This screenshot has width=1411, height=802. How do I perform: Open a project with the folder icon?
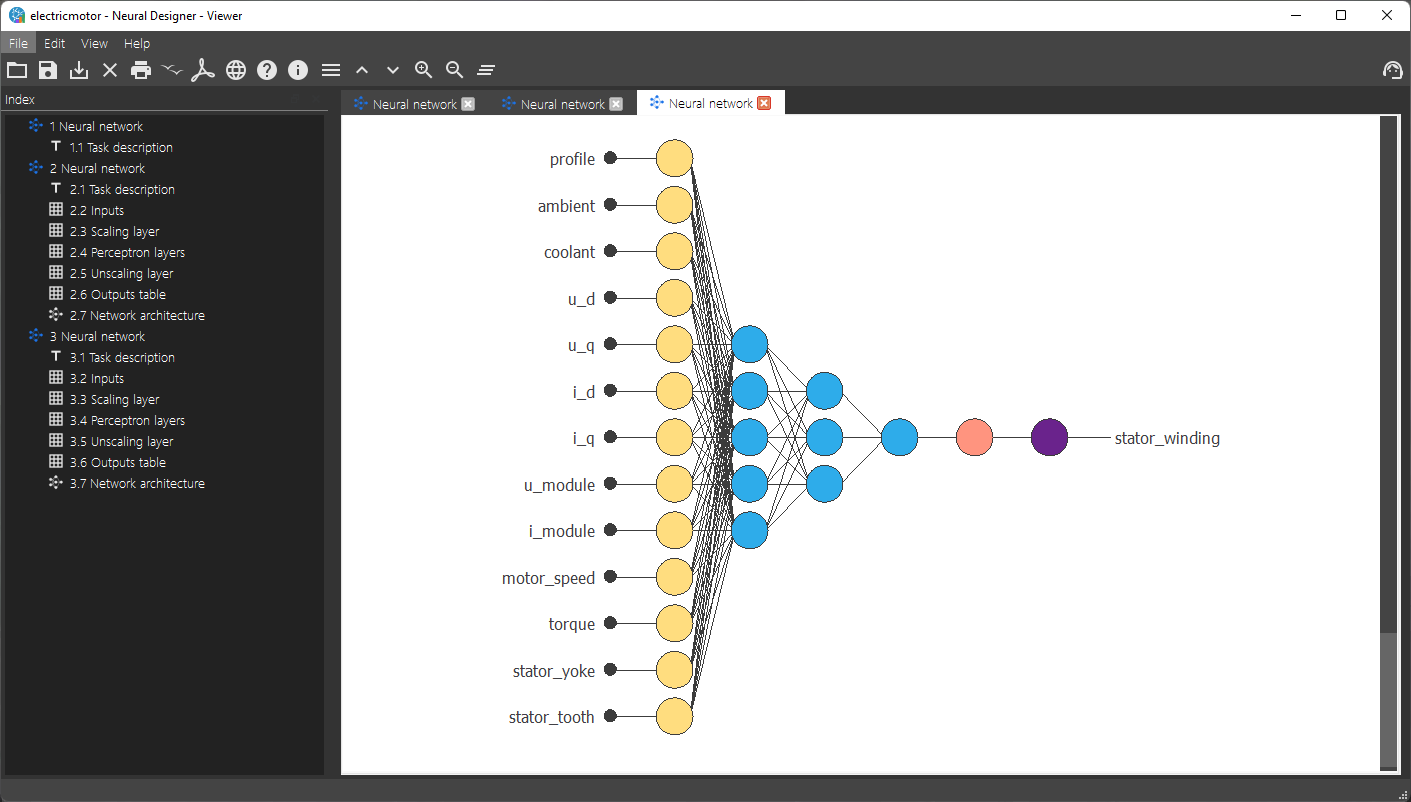(16, 69)
